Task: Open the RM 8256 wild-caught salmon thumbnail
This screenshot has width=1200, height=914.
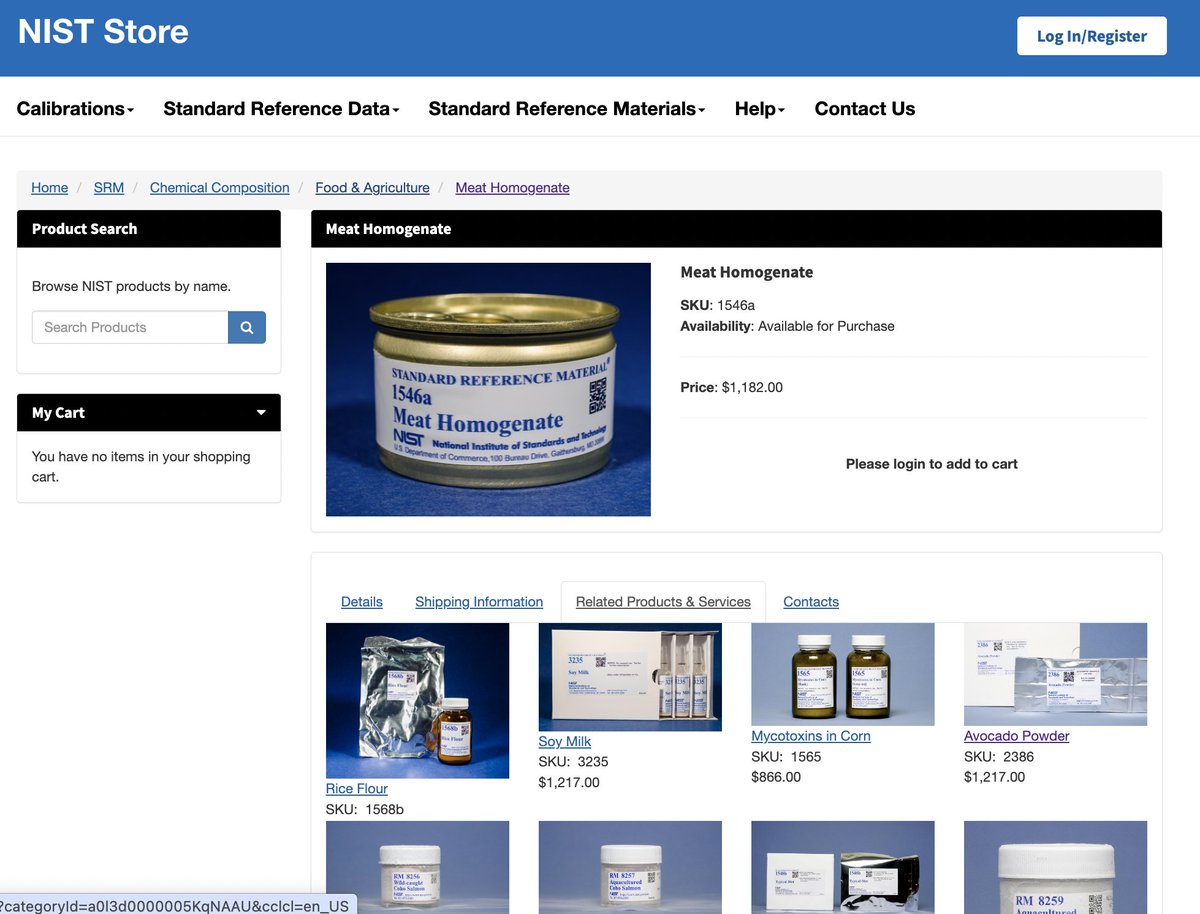Action: click(417, 867)
